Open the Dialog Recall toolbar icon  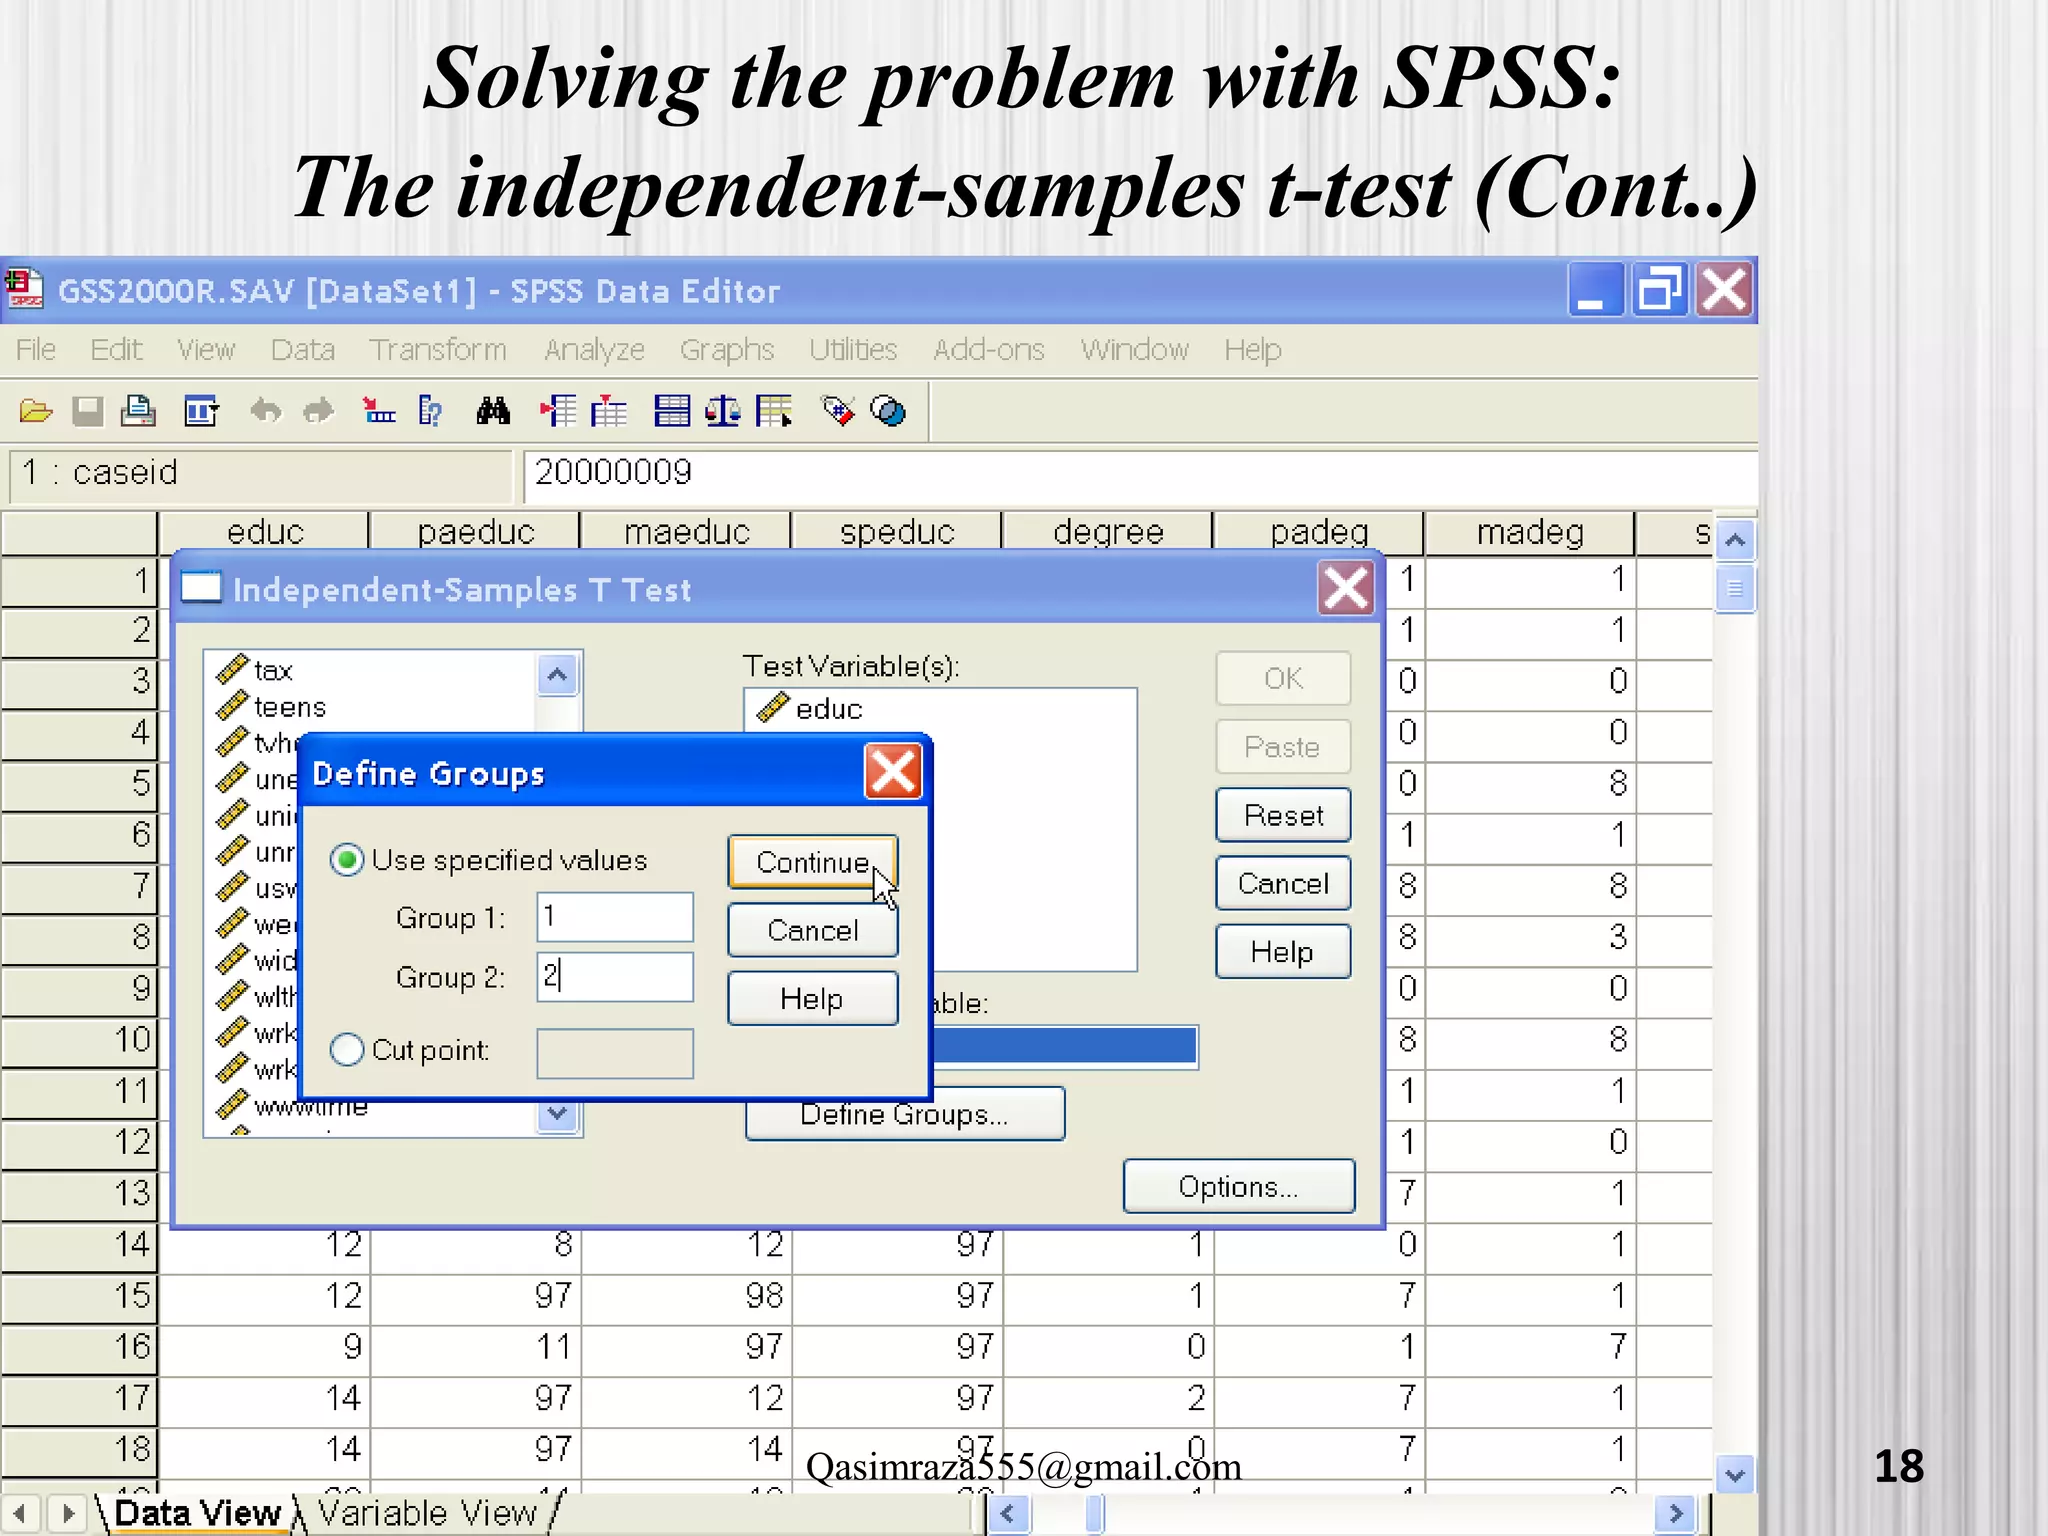pos(202,411)
